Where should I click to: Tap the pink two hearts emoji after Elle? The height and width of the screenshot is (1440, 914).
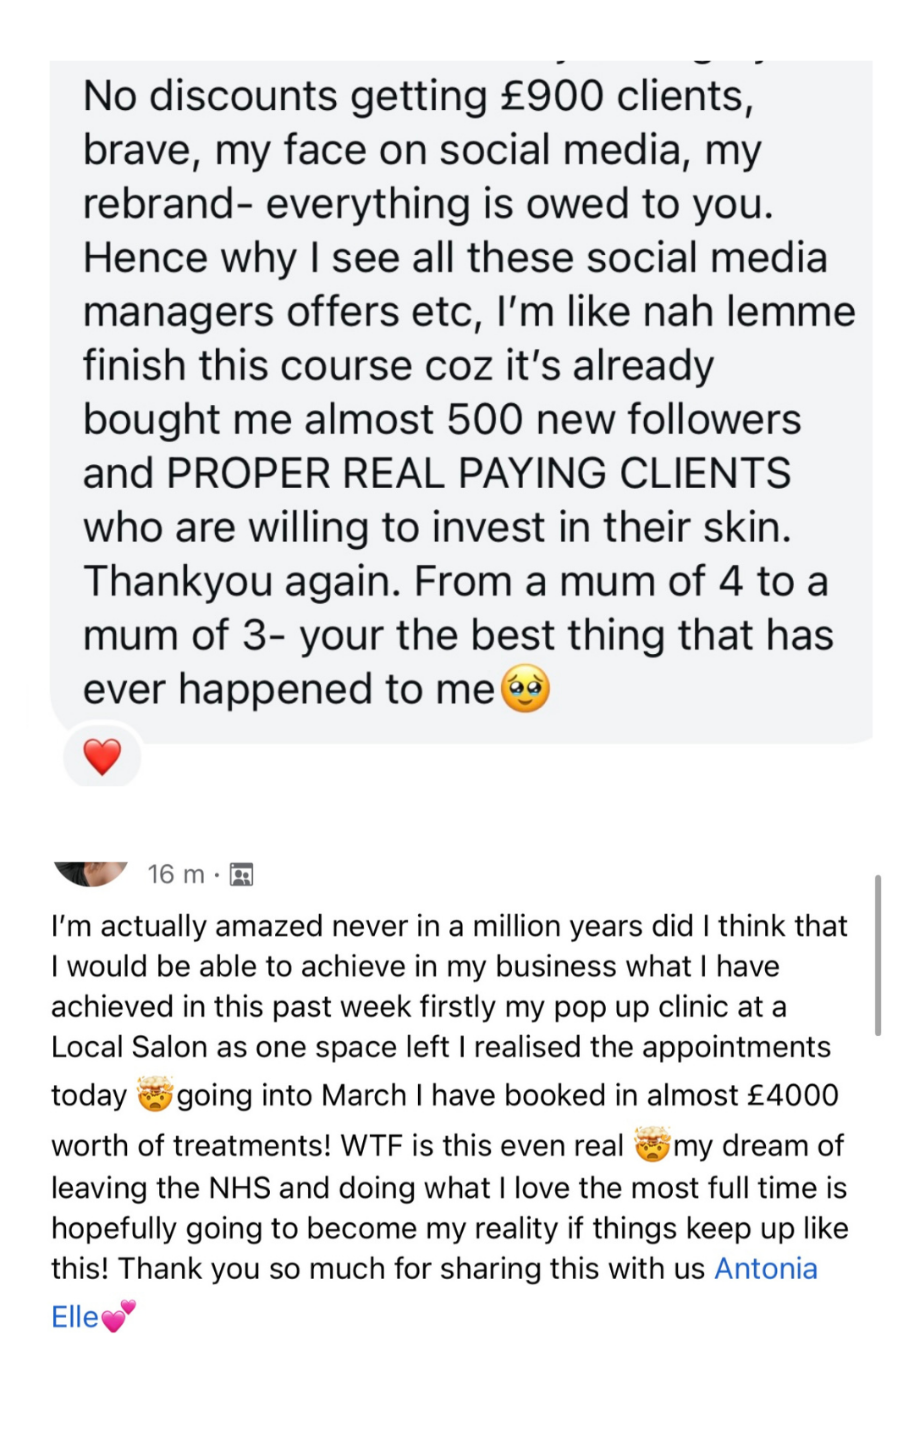coord(119,1317)
